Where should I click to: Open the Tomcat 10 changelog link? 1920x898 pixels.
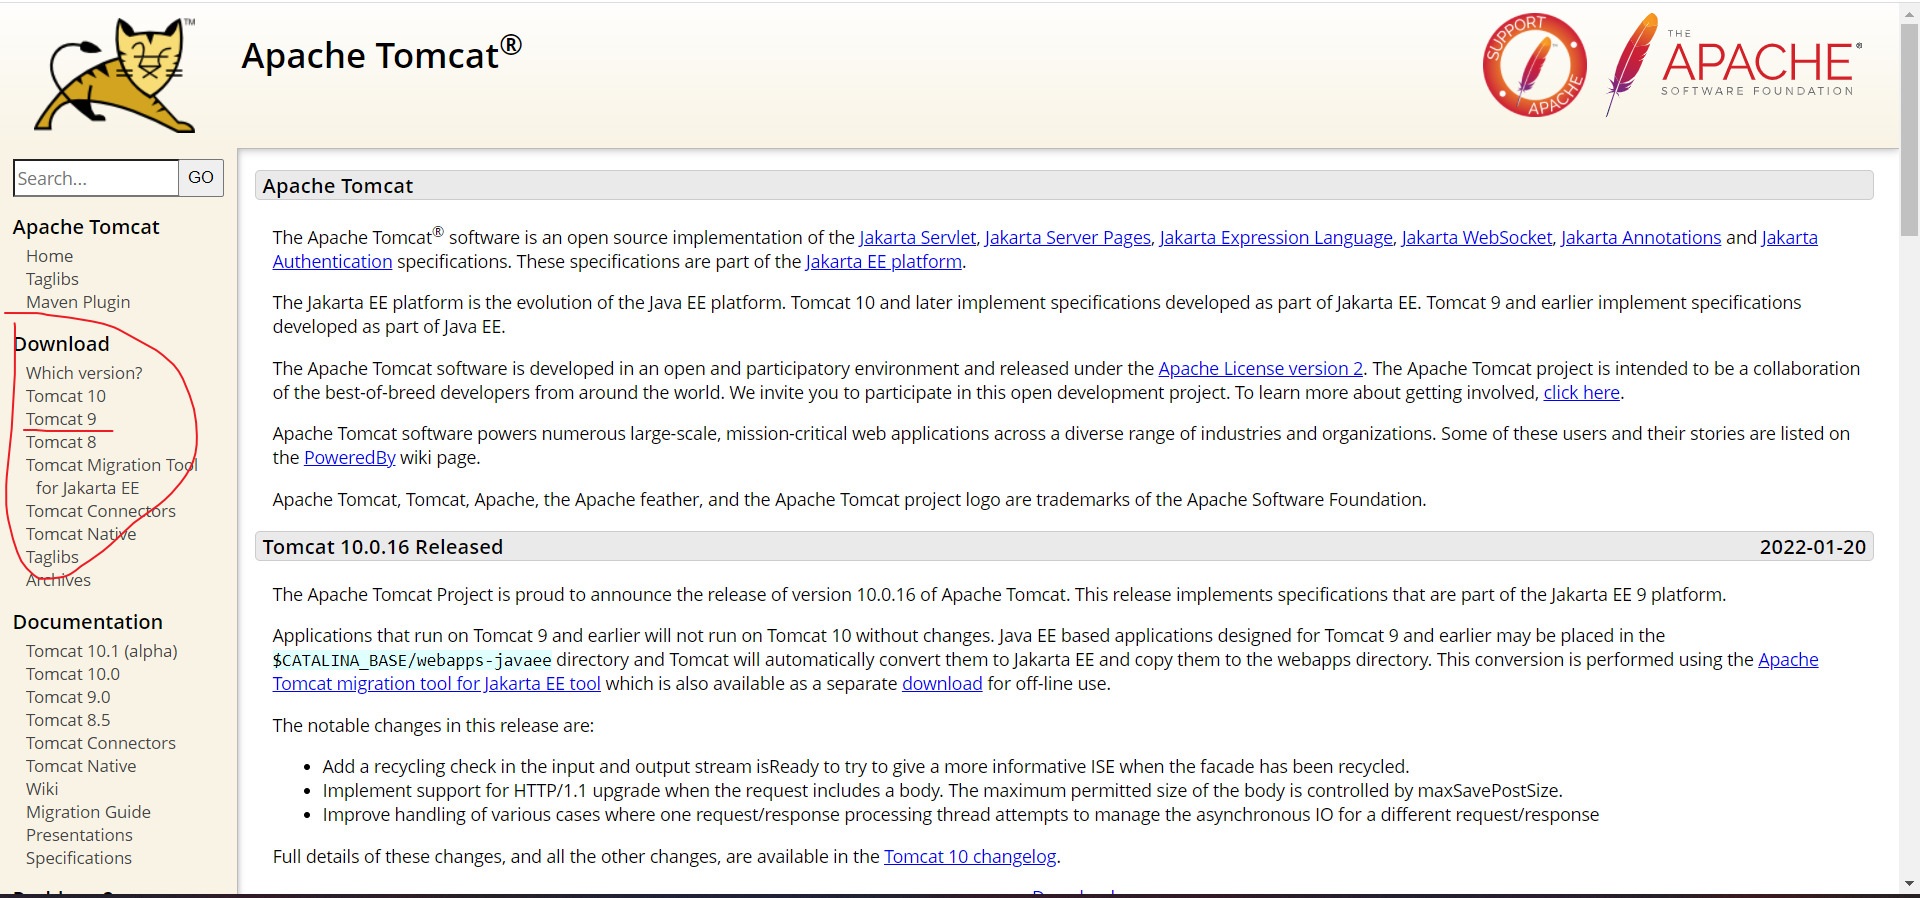(x=970, y=857)
